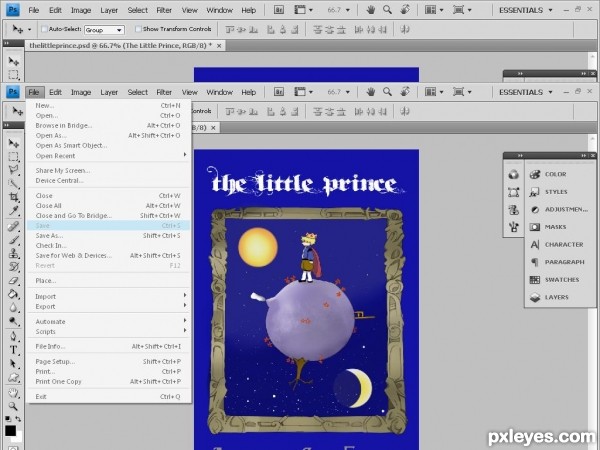Pick the Brush tool in the toolbox

pos(13,240)
